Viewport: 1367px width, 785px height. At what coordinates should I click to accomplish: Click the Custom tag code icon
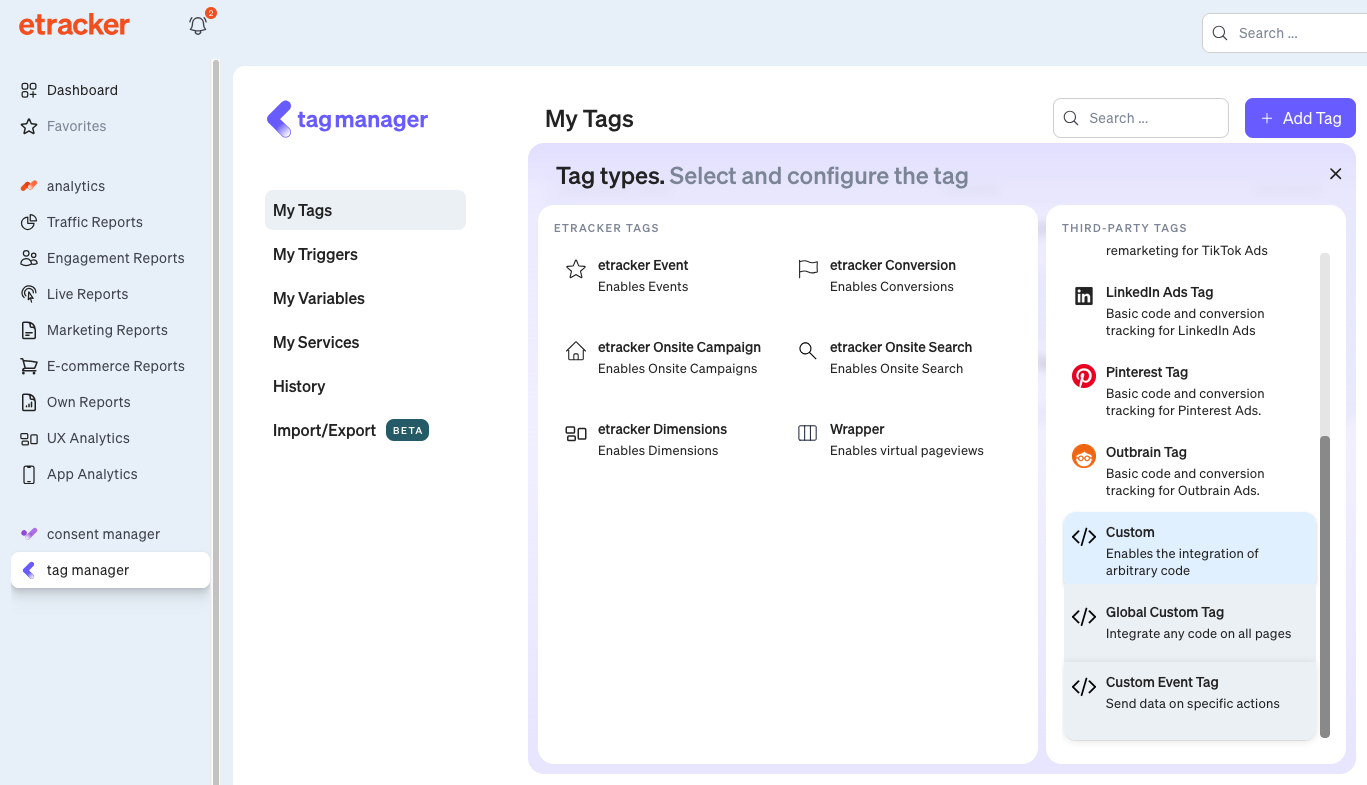(1084, 537)
